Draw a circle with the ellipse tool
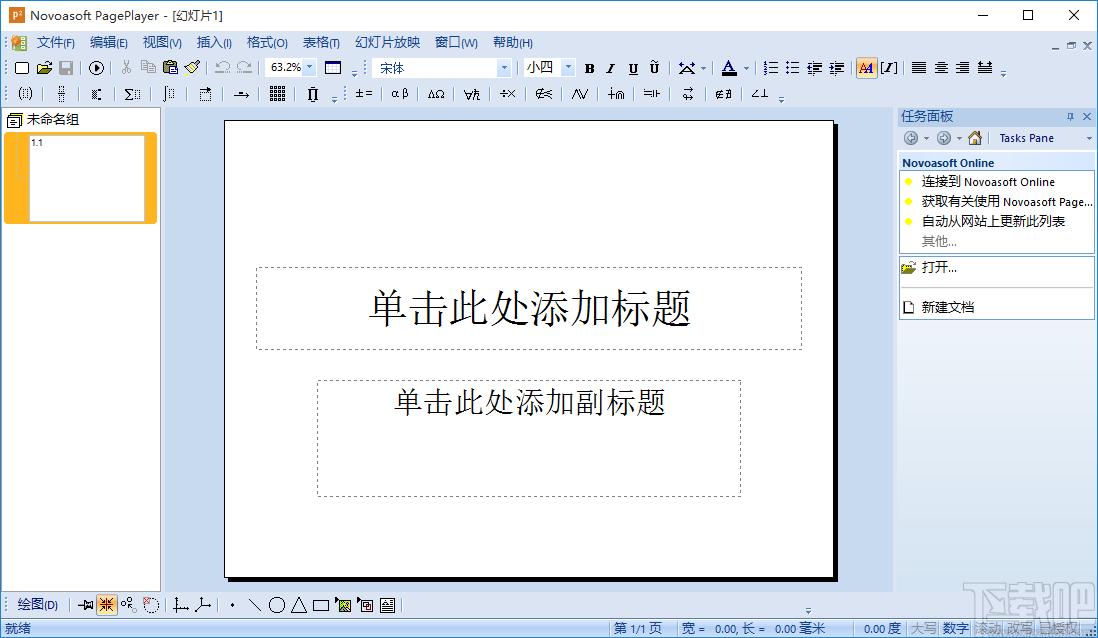Screen dimensions: 1098x638 click(x=277, y=605)
